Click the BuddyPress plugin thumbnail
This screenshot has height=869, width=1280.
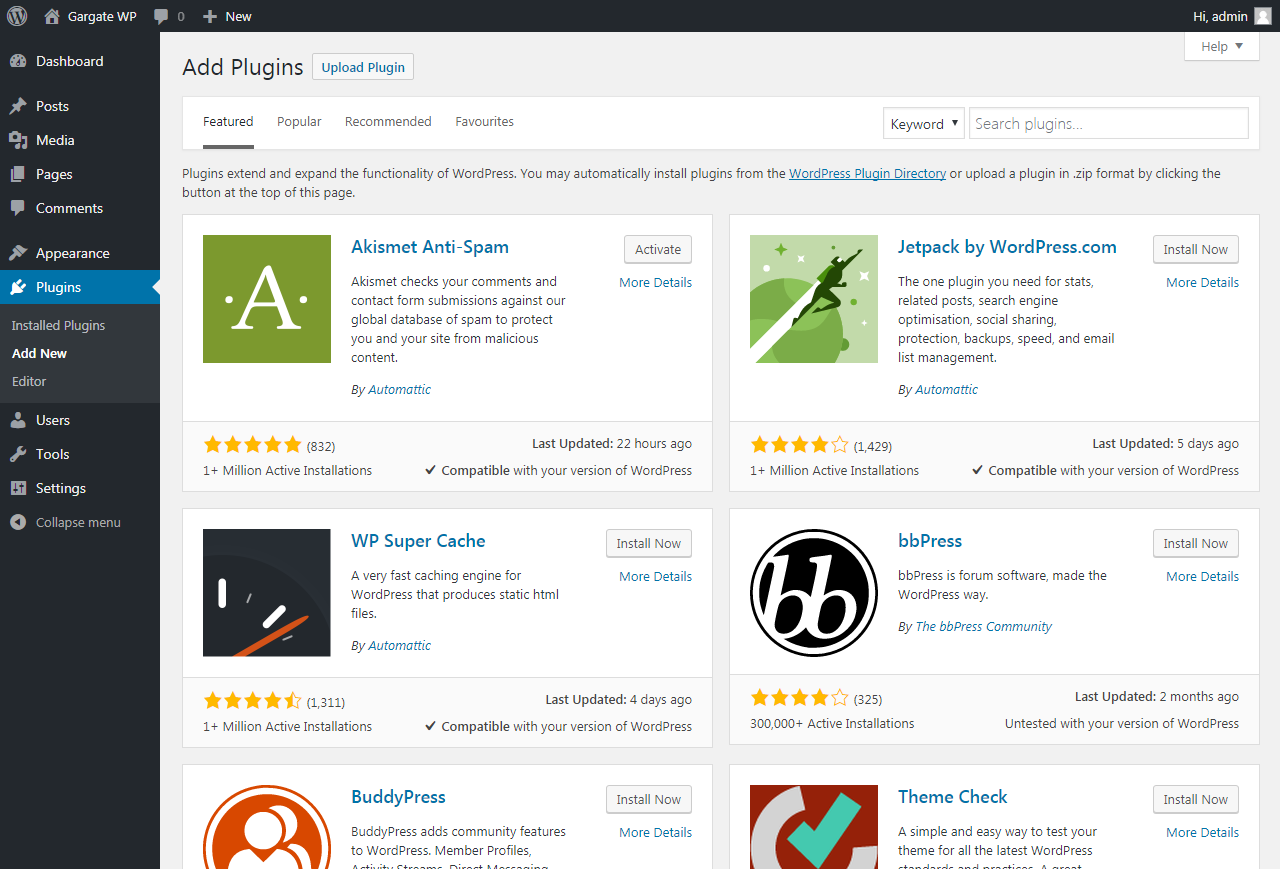(x=267, y=827)
